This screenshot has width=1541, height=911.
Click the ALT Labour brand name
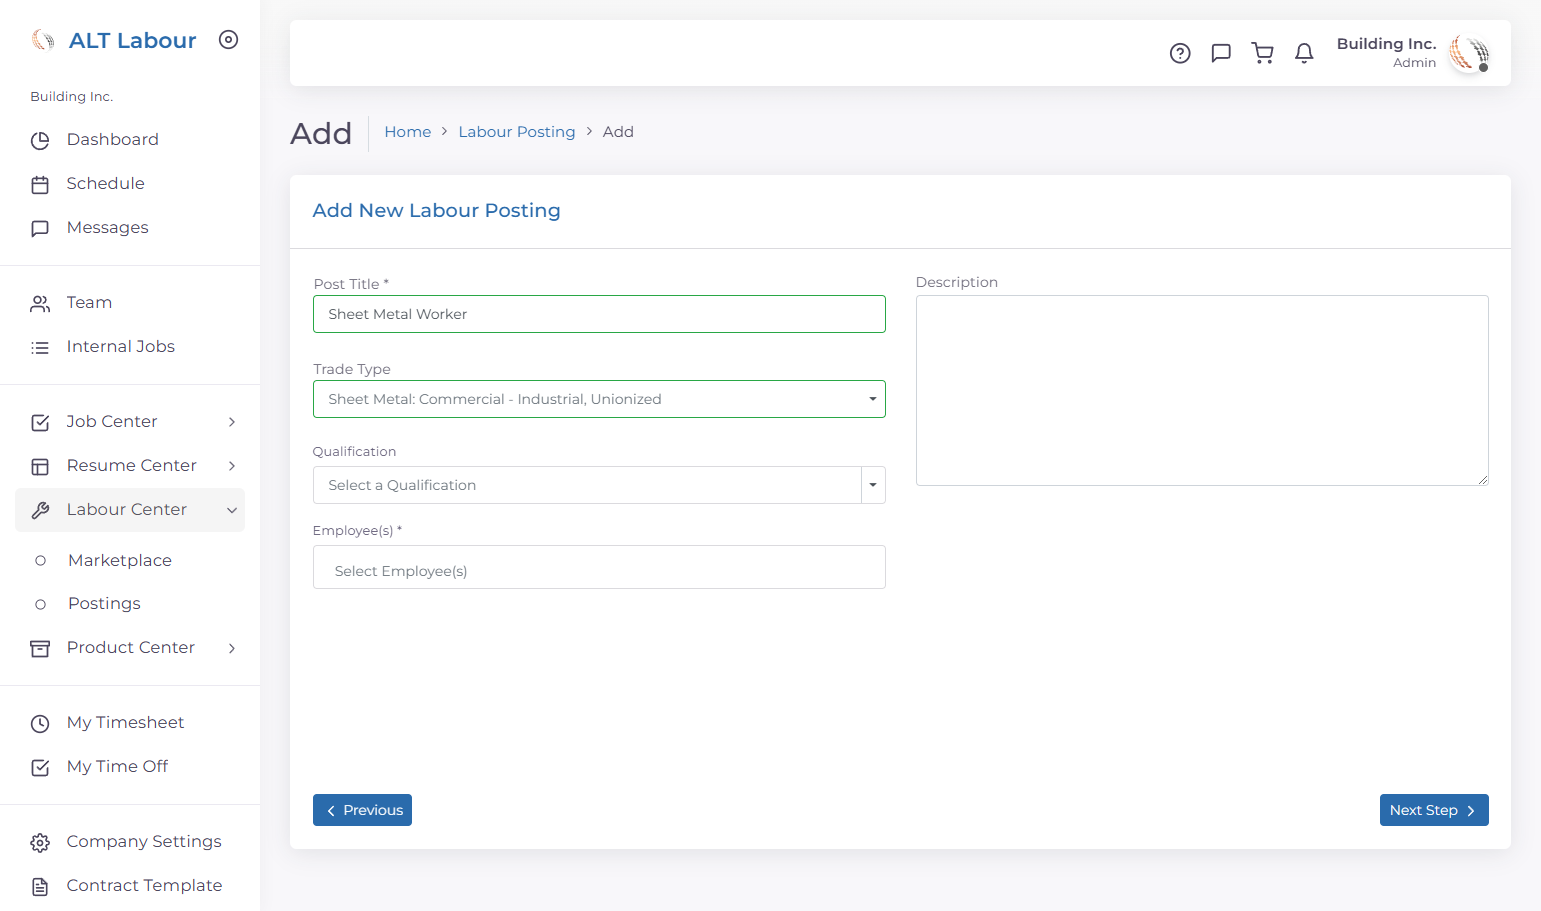point(133,40)
